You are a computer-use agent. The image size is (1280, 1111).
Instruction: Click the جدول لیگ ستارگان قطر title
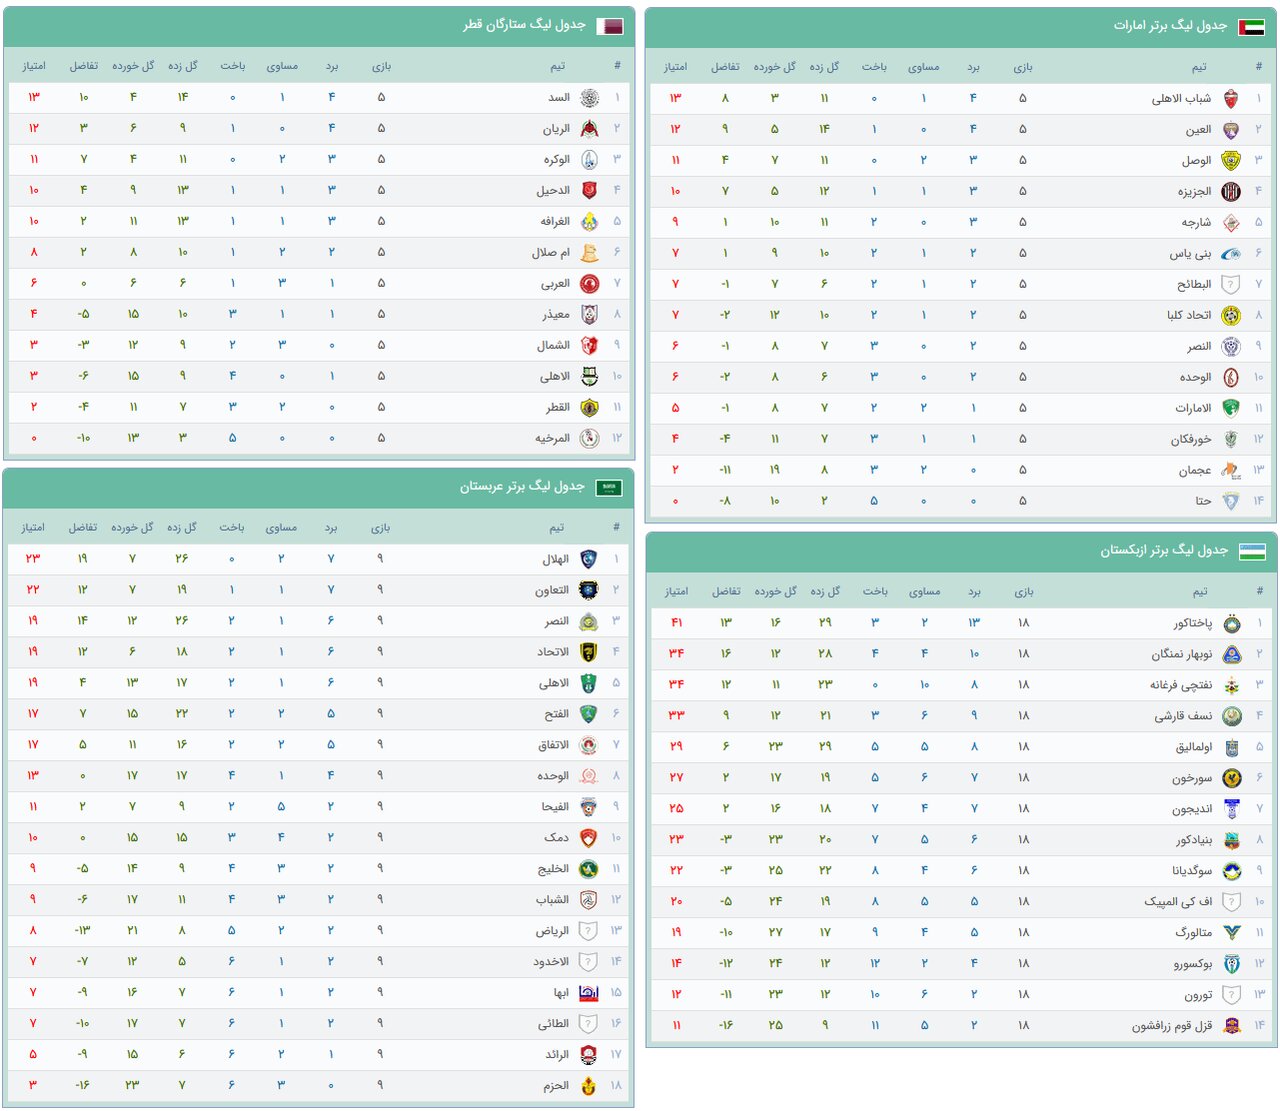click(x=524, y=25)
